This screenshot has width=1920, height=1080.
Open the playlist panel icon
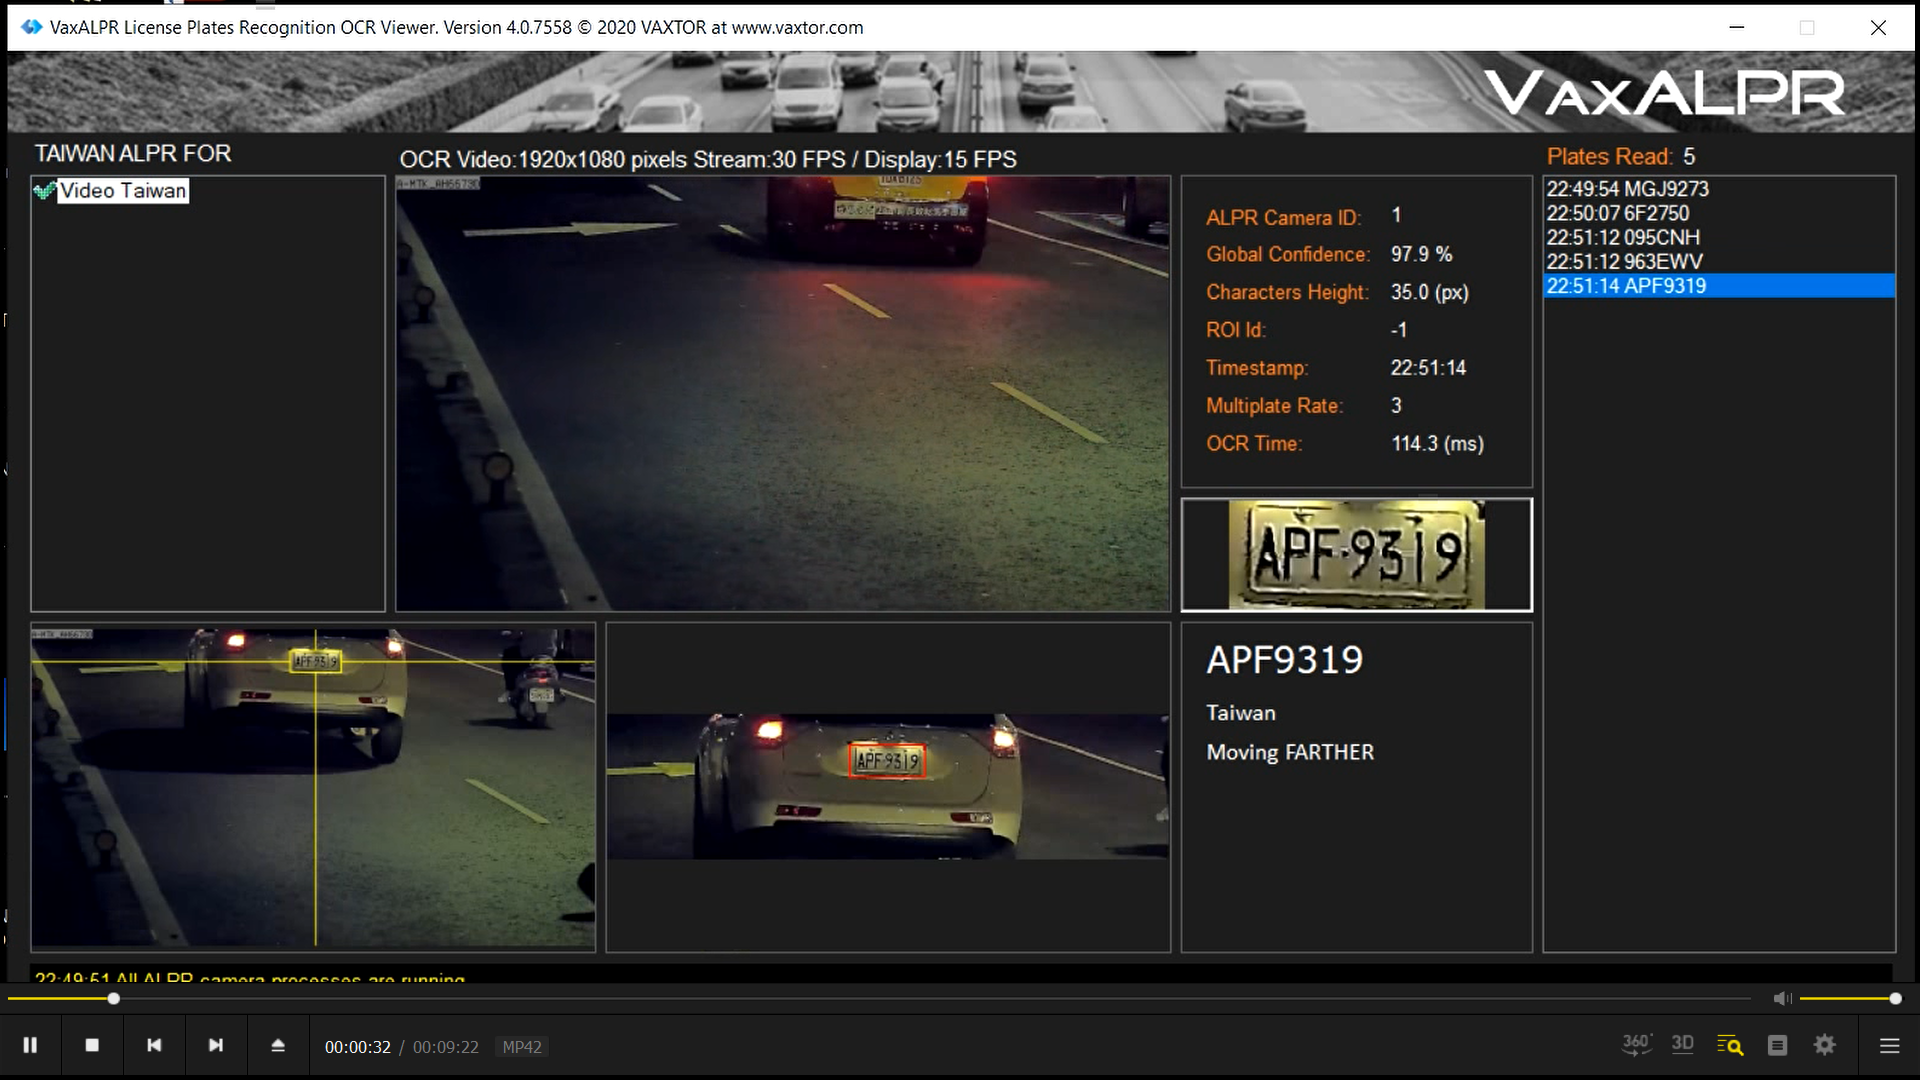(1777, 1045)
